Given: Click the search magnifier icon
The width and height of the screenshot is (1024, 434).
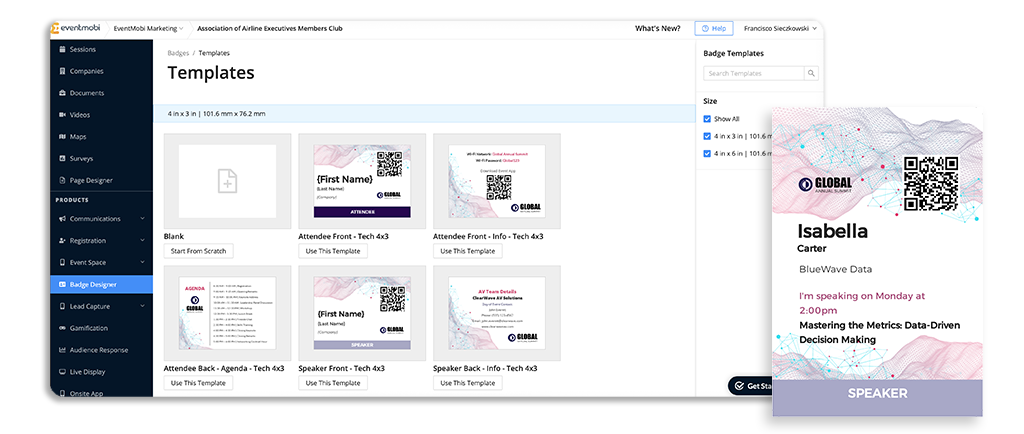Looking at the screenshot, I should 811,74.
